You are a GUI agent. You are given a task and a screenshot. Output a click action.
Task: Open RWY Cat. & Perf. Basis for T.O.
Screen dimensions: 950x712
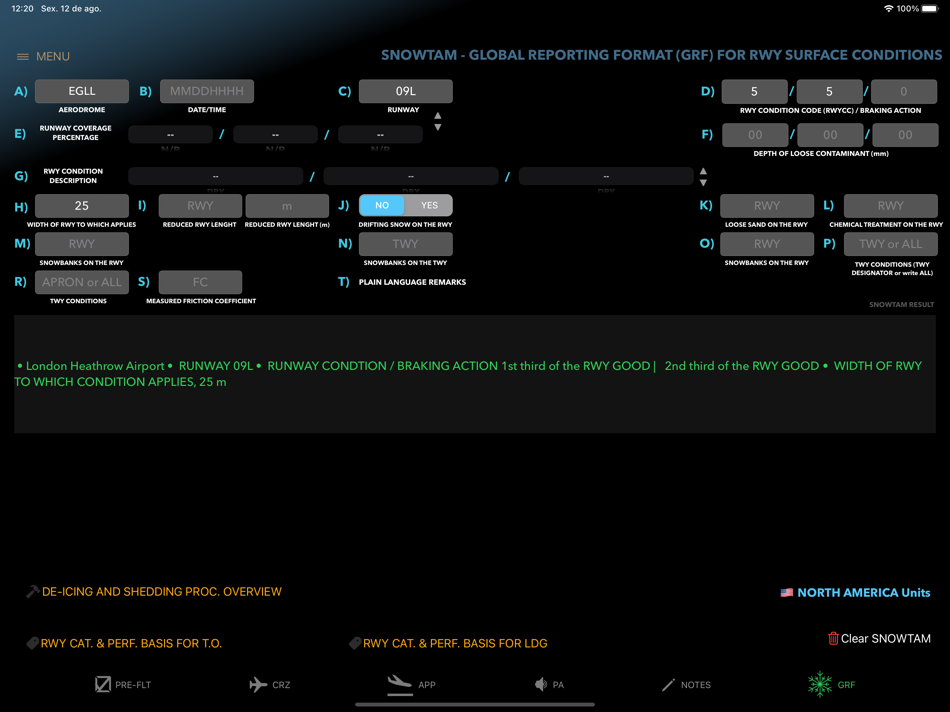click(x=131, y=643)
